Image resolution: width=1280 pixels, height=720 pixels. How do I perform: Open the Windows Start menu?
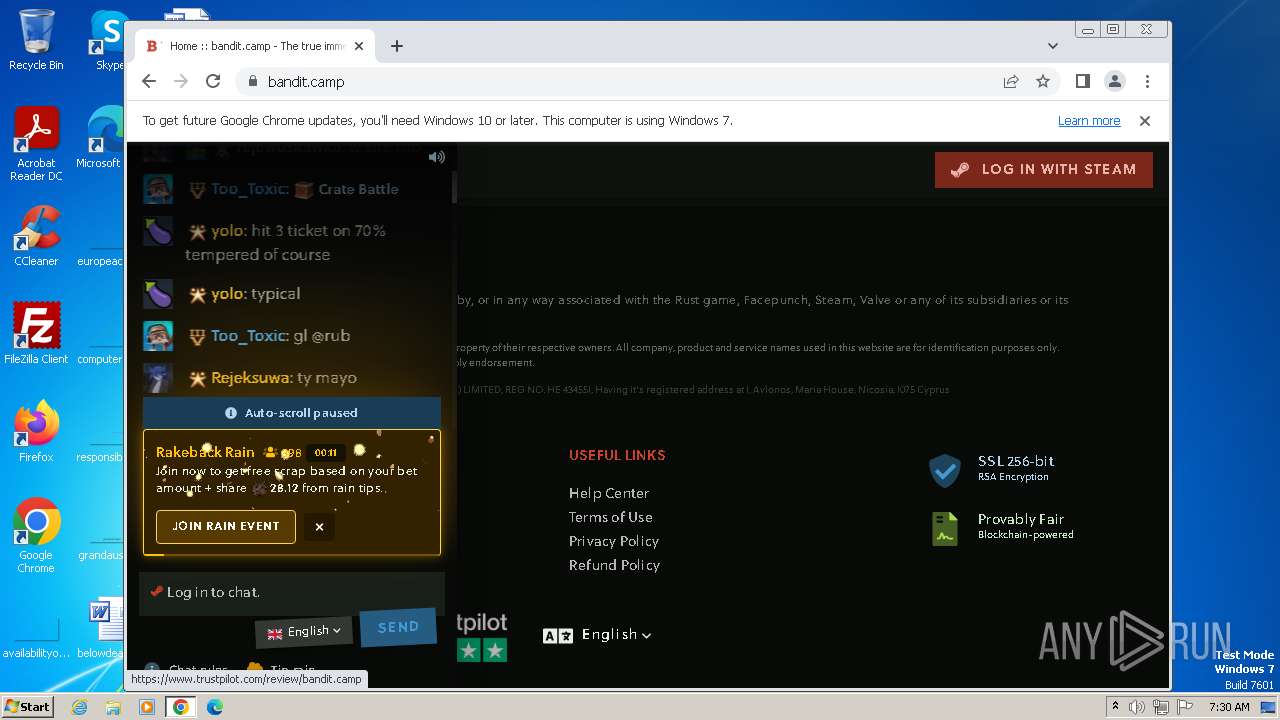coord(28,707)
